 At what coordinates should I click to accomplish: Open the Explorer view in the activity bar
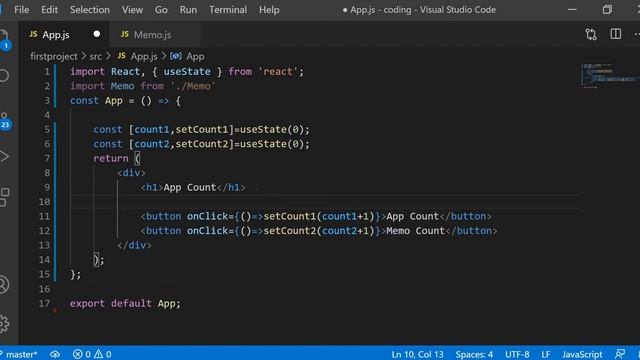click(4, 39)
